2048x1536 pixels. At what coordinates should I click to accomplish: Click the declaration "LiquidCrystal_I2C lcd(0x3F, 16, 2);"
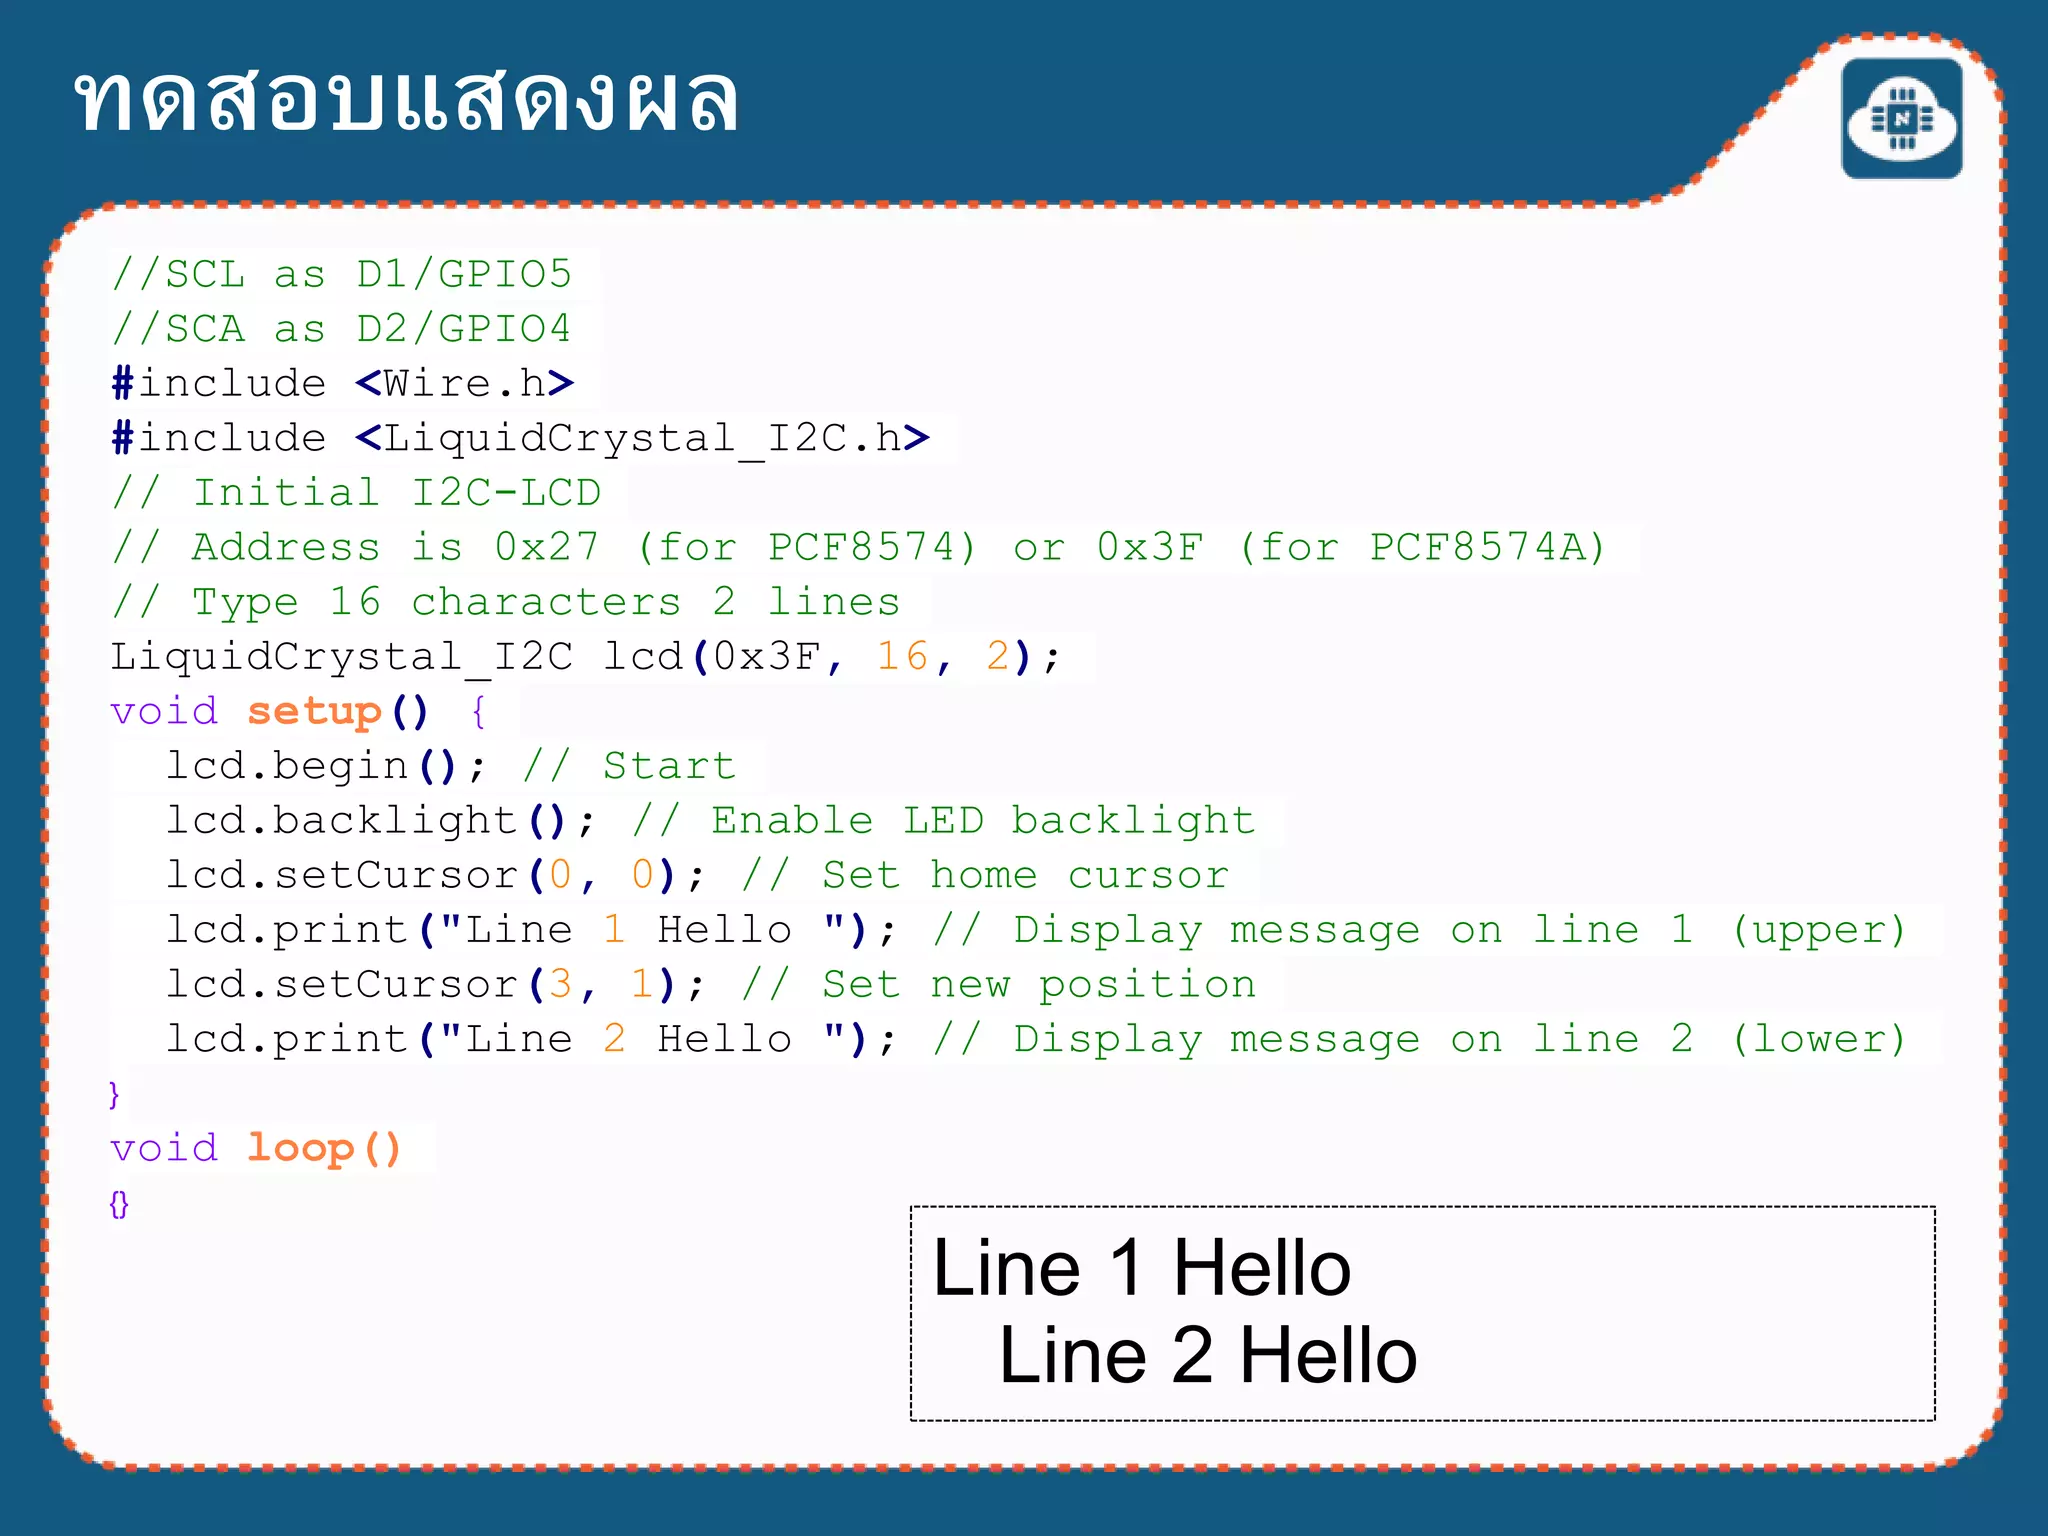point(585,656)
